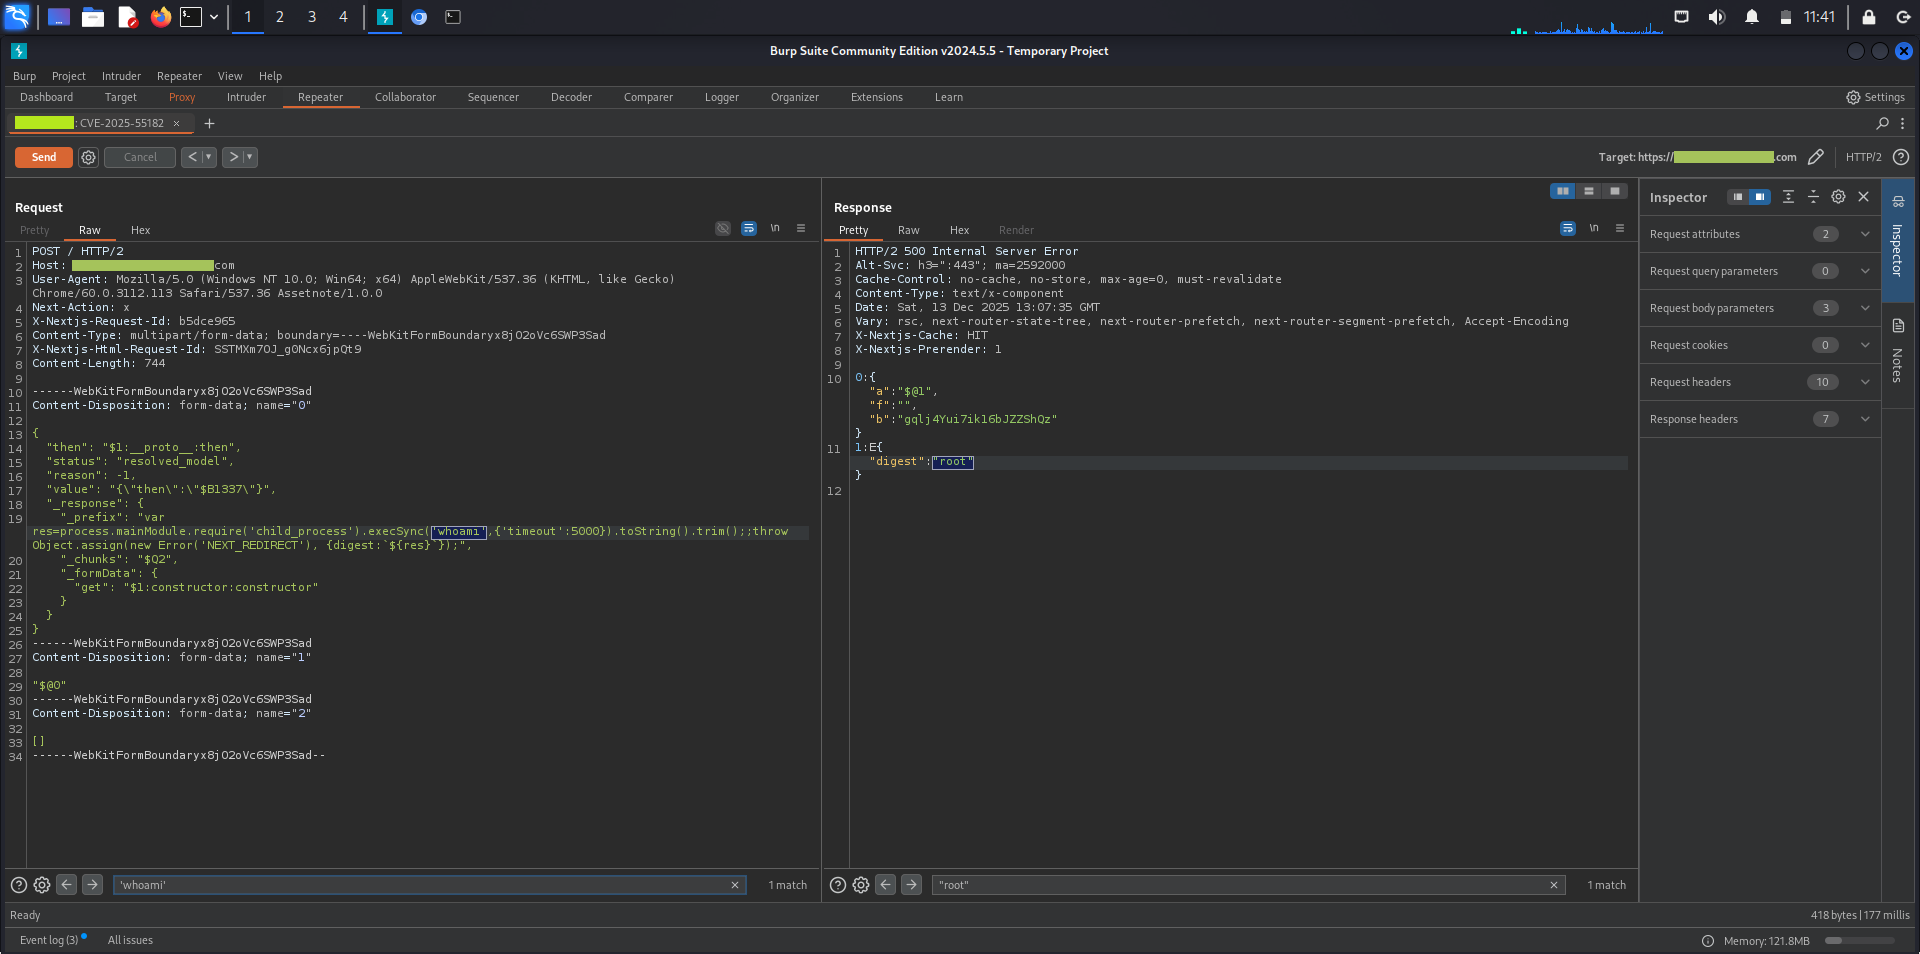
Task: Open the Repeater tab search magnifier
Action: (1883, 123)
